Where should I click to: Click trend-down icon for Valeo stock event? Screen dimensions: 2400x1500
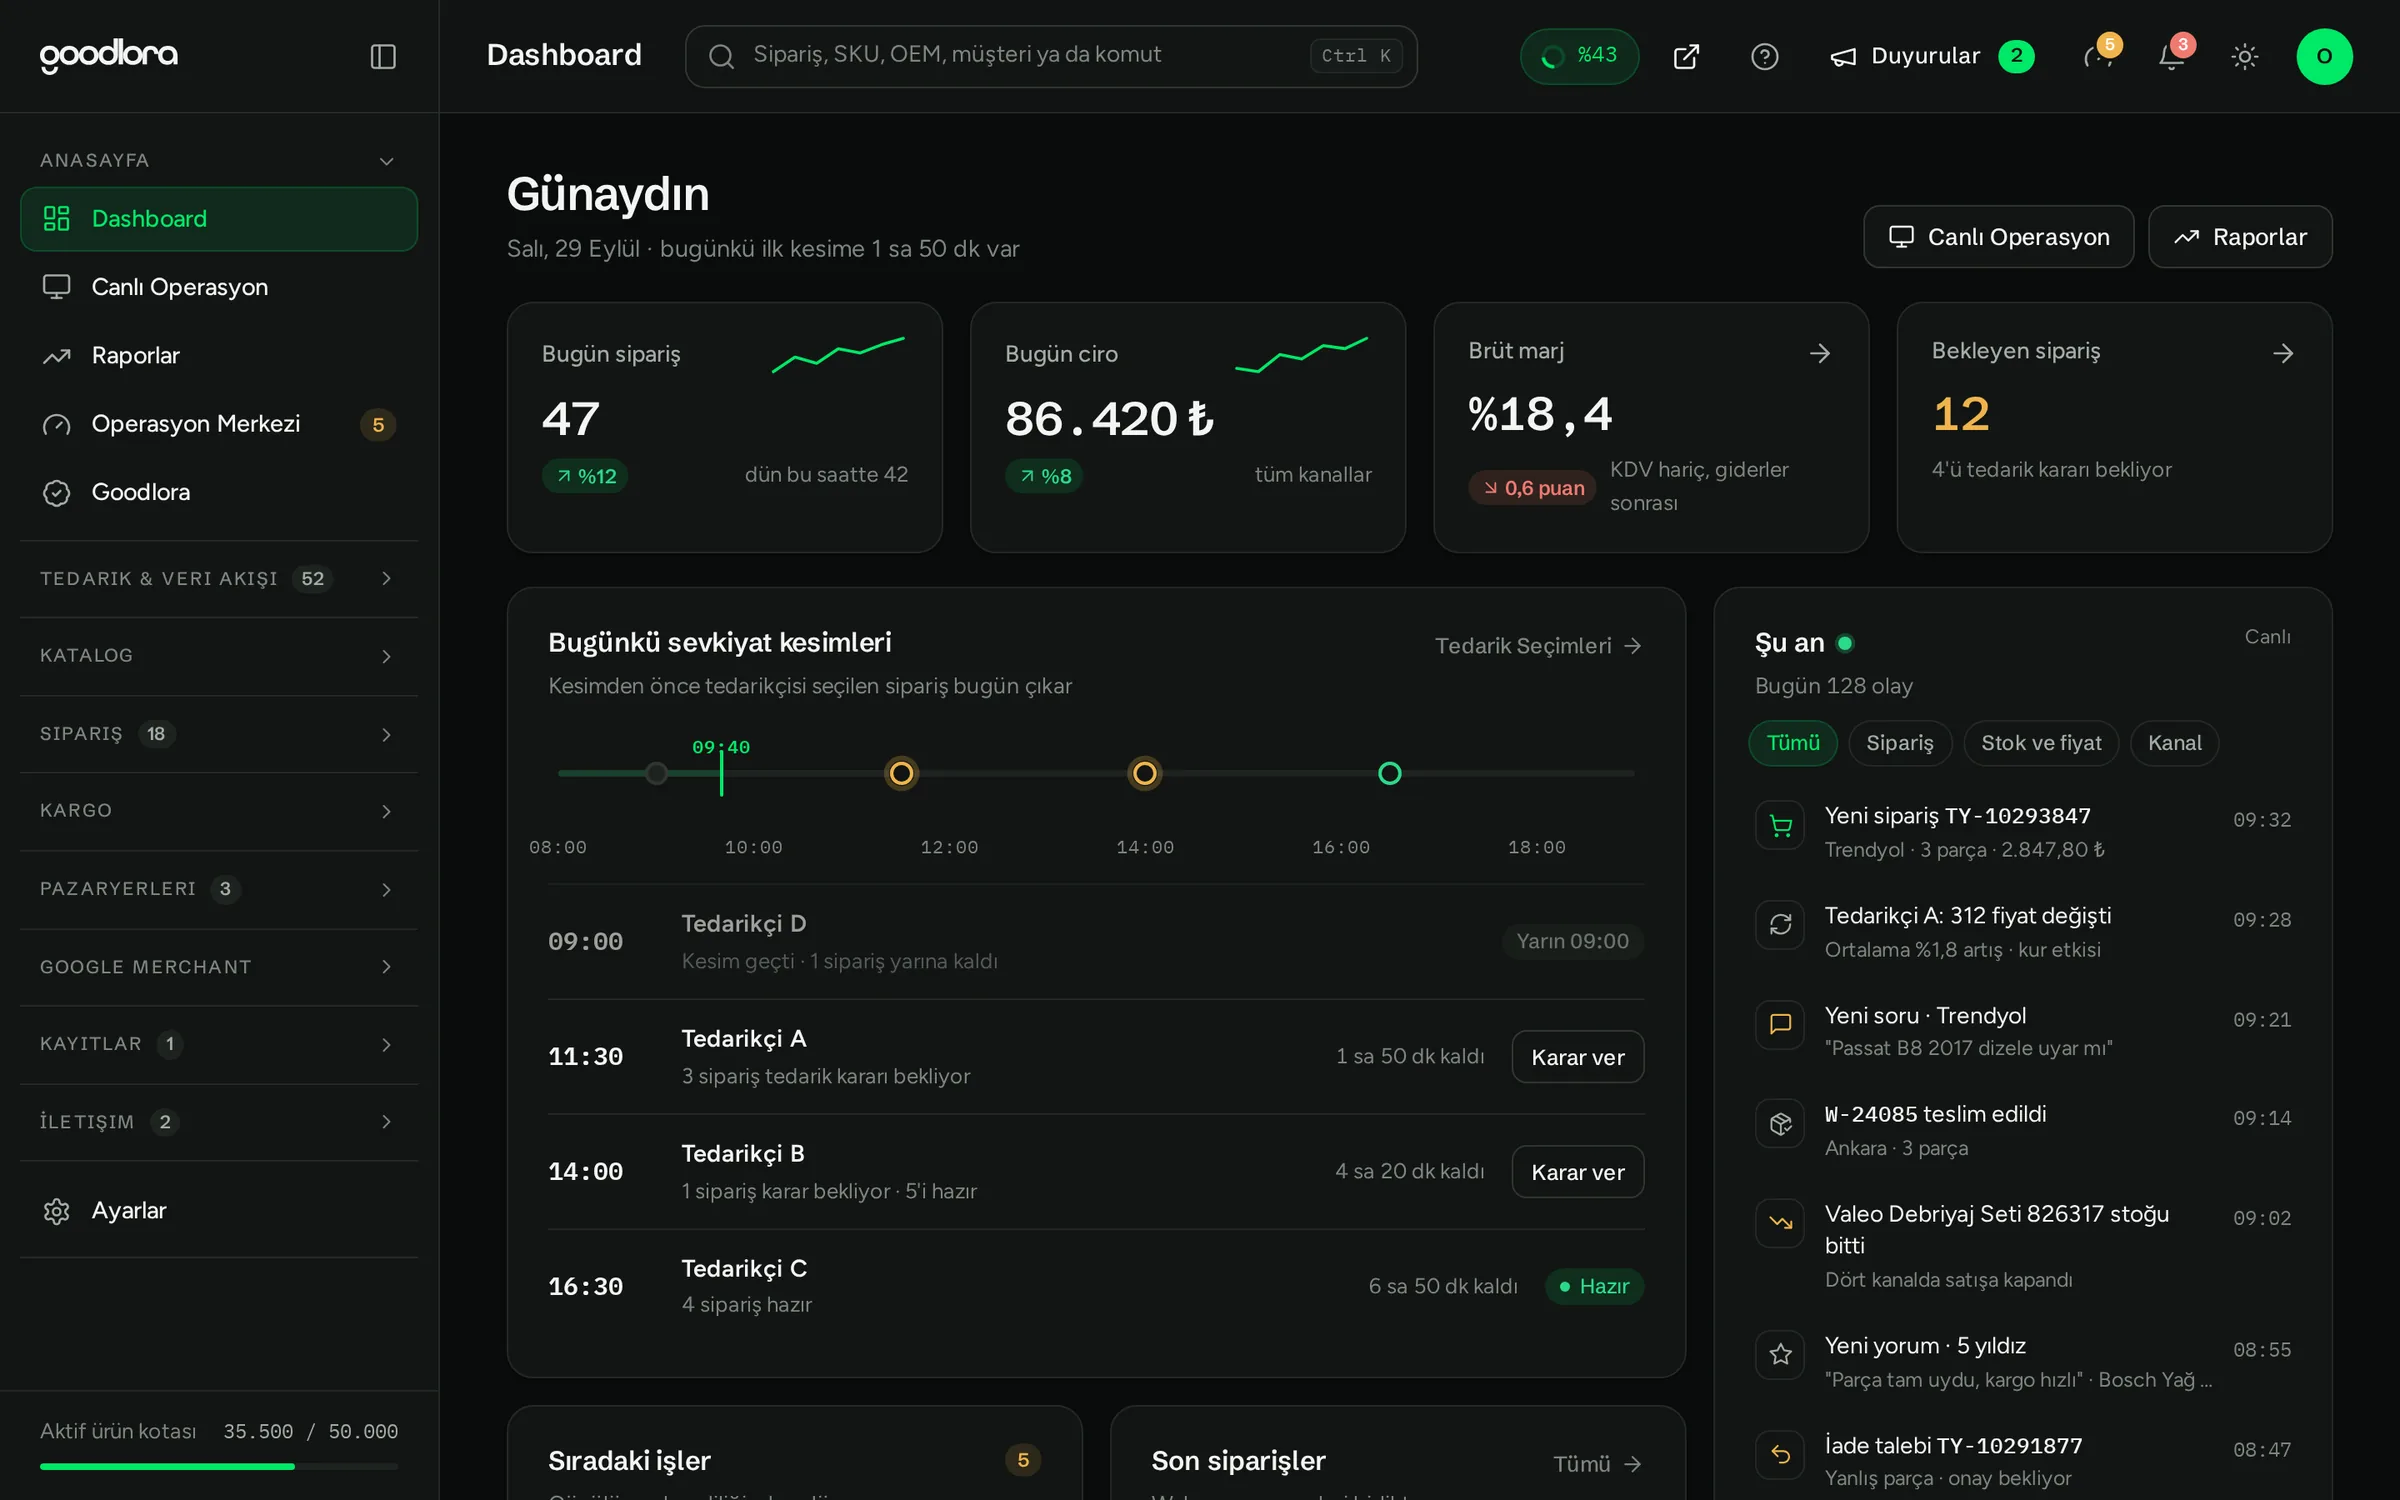(1780, 1223)
